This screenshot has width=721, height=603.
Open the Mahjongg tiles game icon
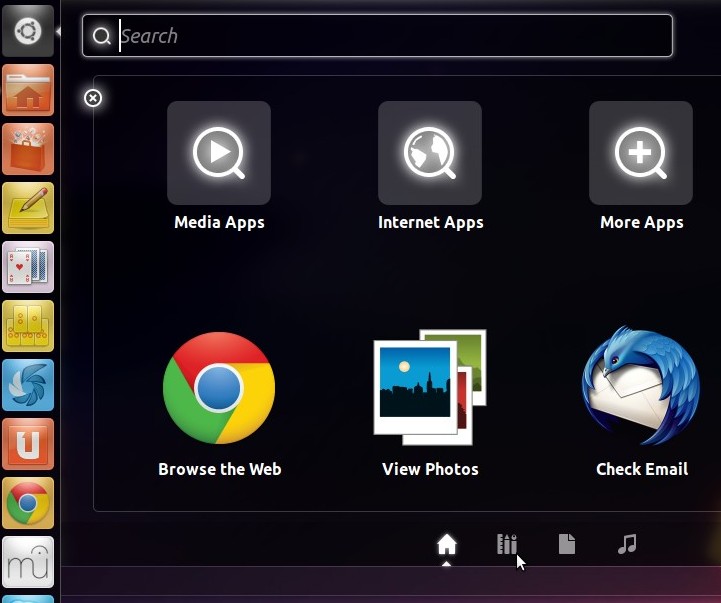point(28,326)
